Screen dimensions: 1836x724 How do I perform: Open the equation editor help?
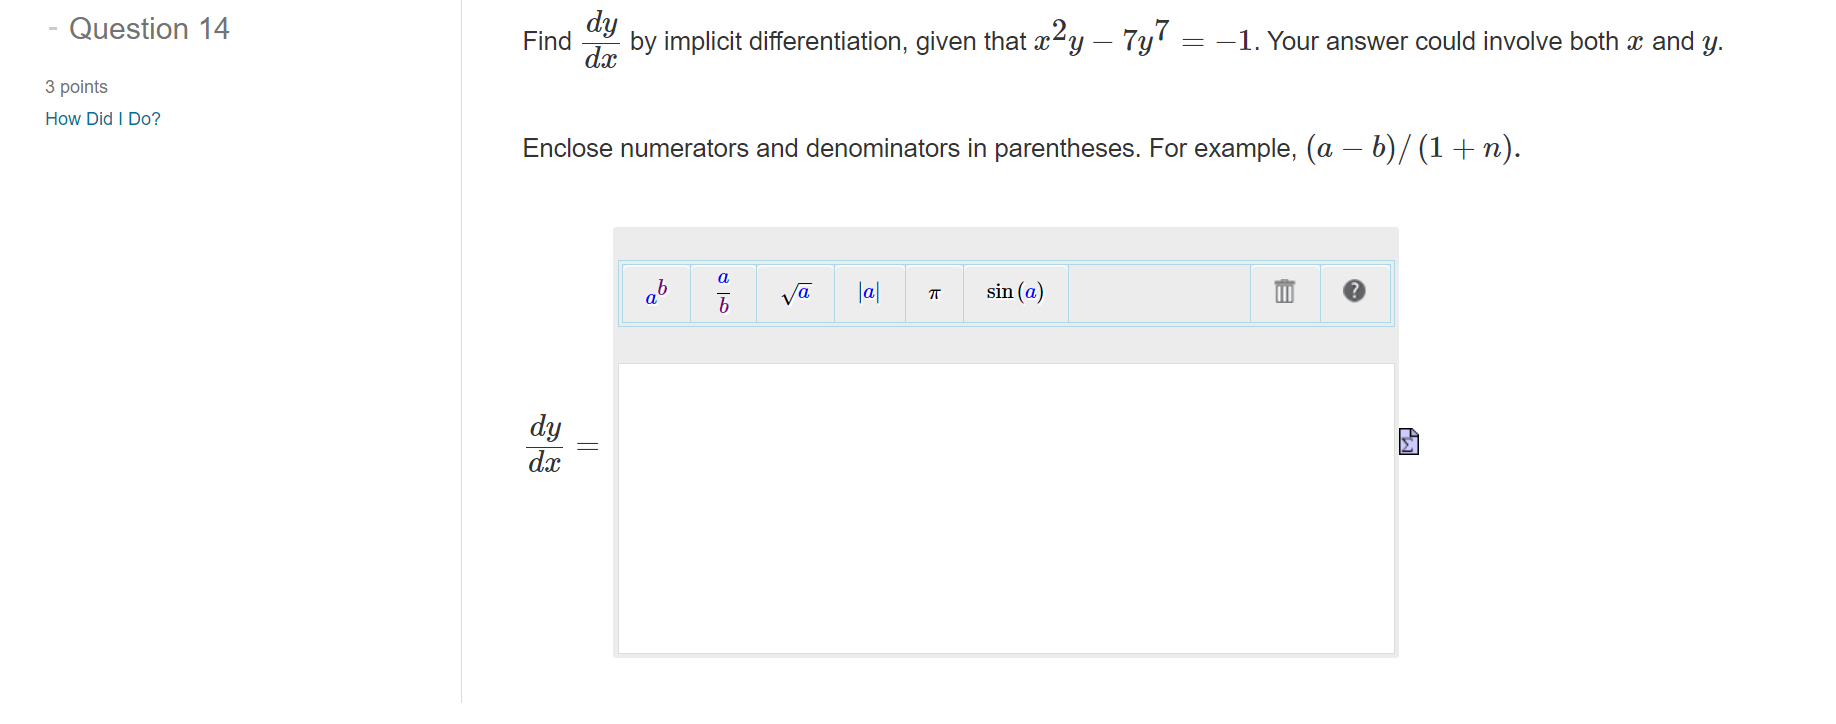(x=1355, y=292)
